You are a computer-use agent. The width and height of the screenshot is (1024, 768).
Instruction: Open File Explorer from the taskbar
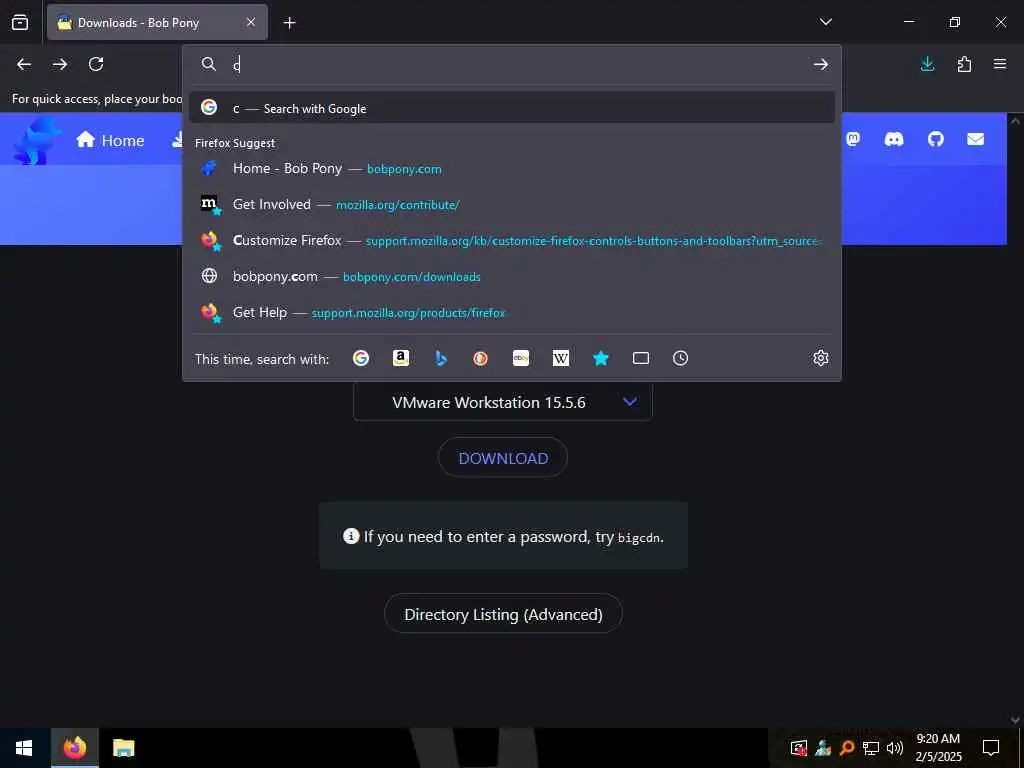tap(123, 748)
